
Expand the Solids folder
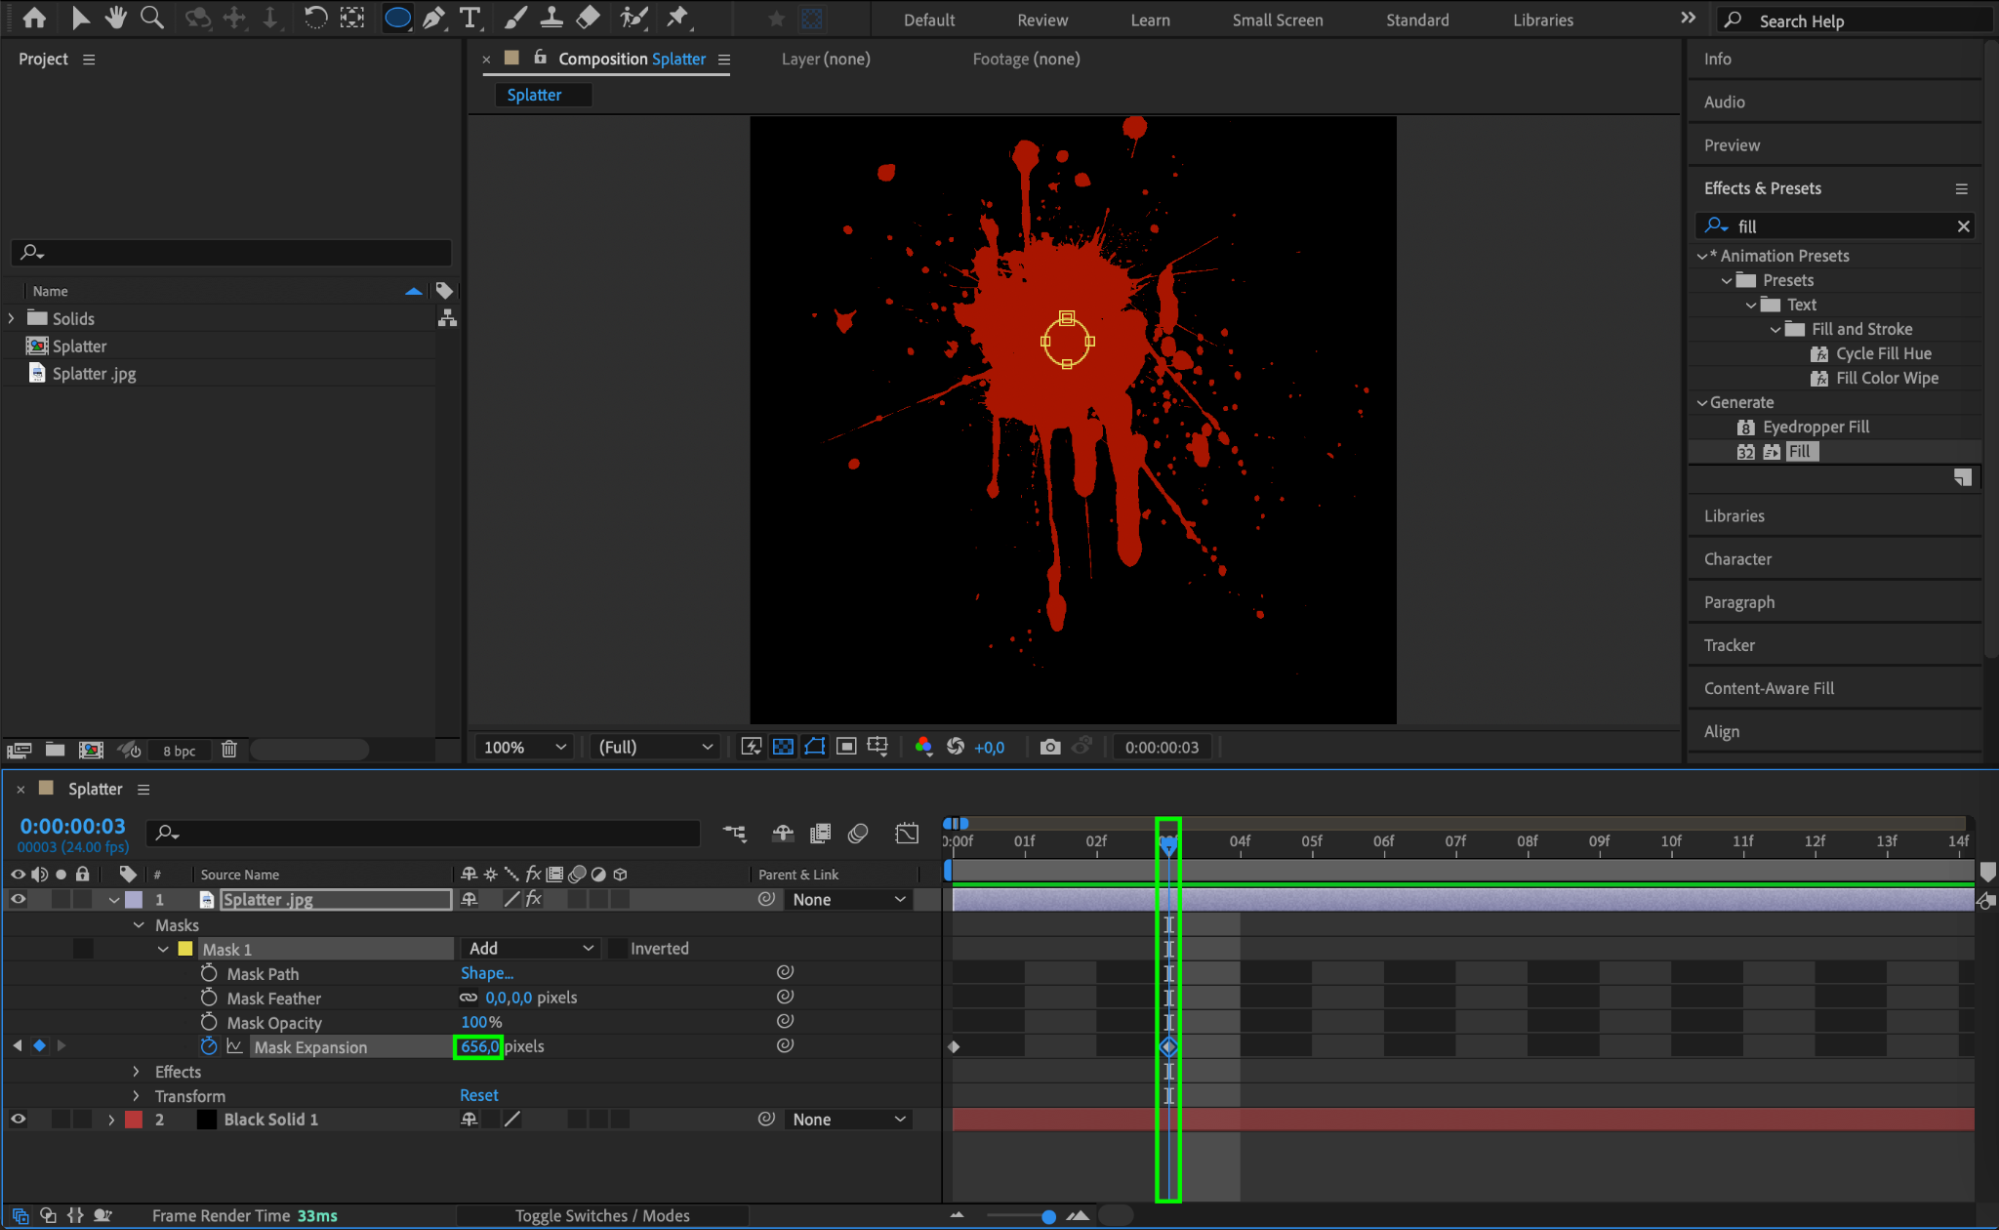[x=12, y=318]
